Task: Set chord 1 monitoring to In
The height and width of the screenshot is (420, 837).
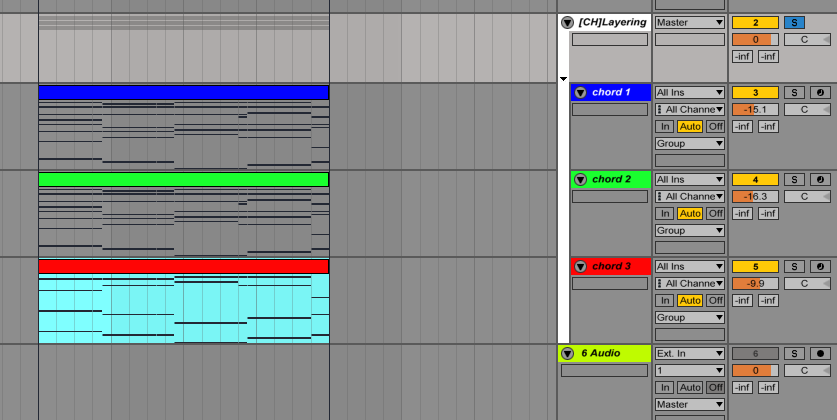Action: click(x=665, y=126)
